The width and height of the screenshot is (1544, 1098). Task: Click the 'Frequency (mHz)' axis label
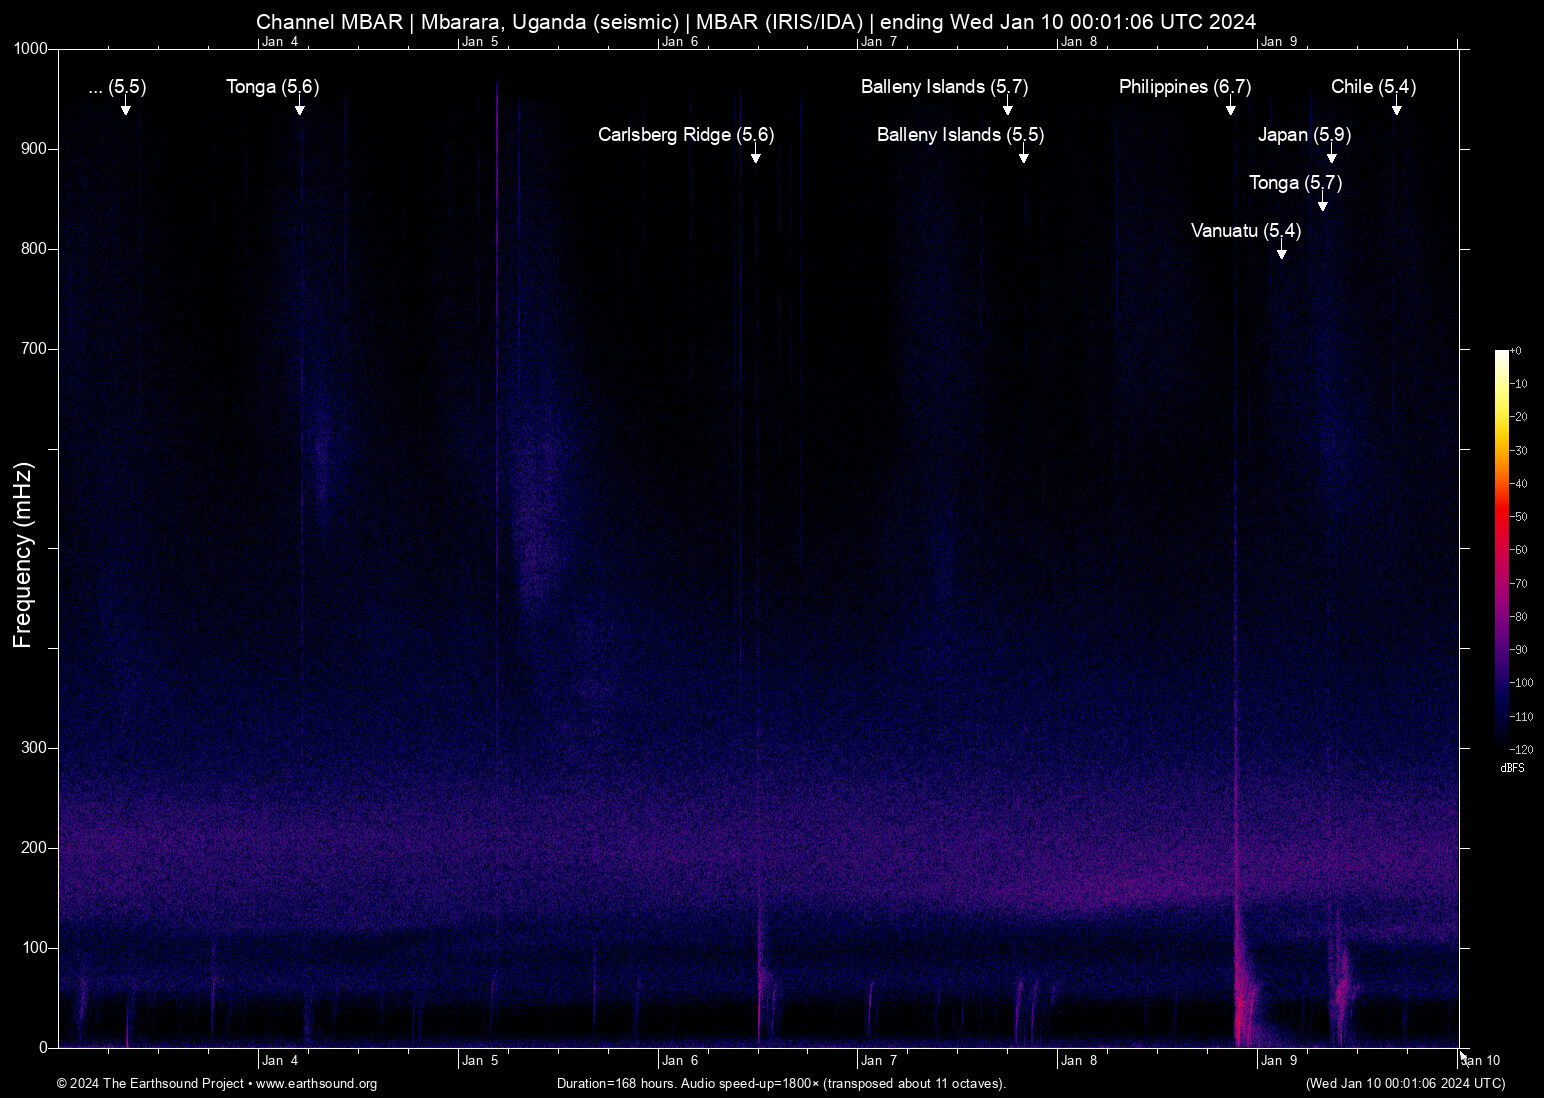click(23, 555)
